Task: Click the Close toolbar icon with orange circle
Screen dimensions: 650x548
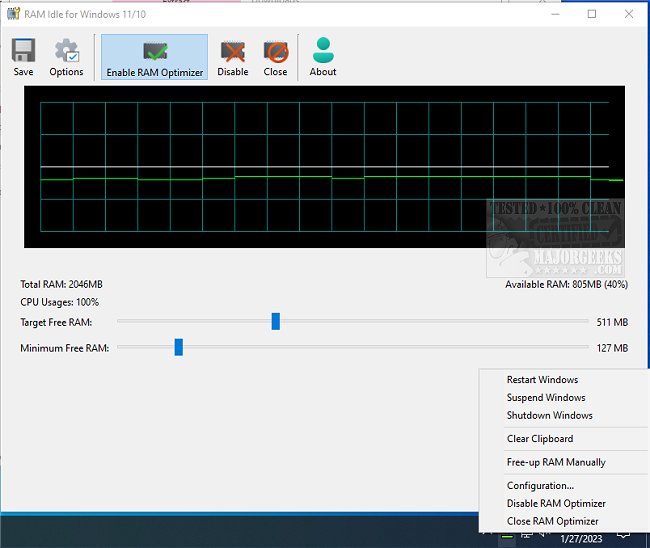Action: 276,52
